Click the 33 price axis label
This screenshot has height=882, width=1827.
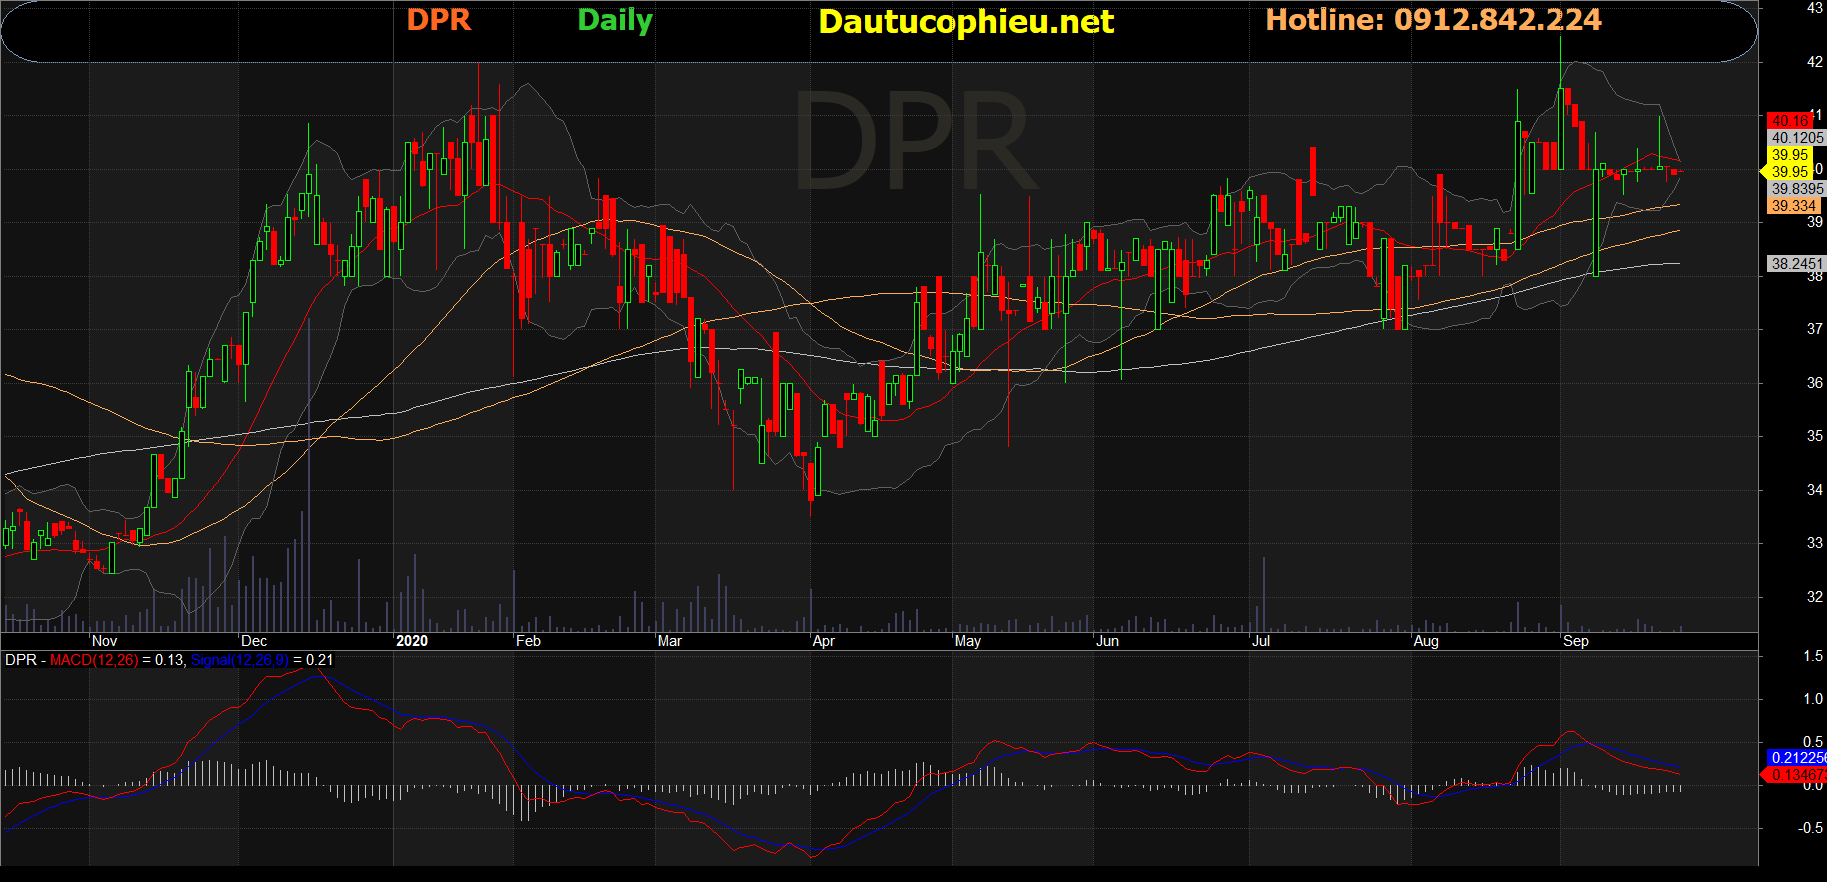1814,543
